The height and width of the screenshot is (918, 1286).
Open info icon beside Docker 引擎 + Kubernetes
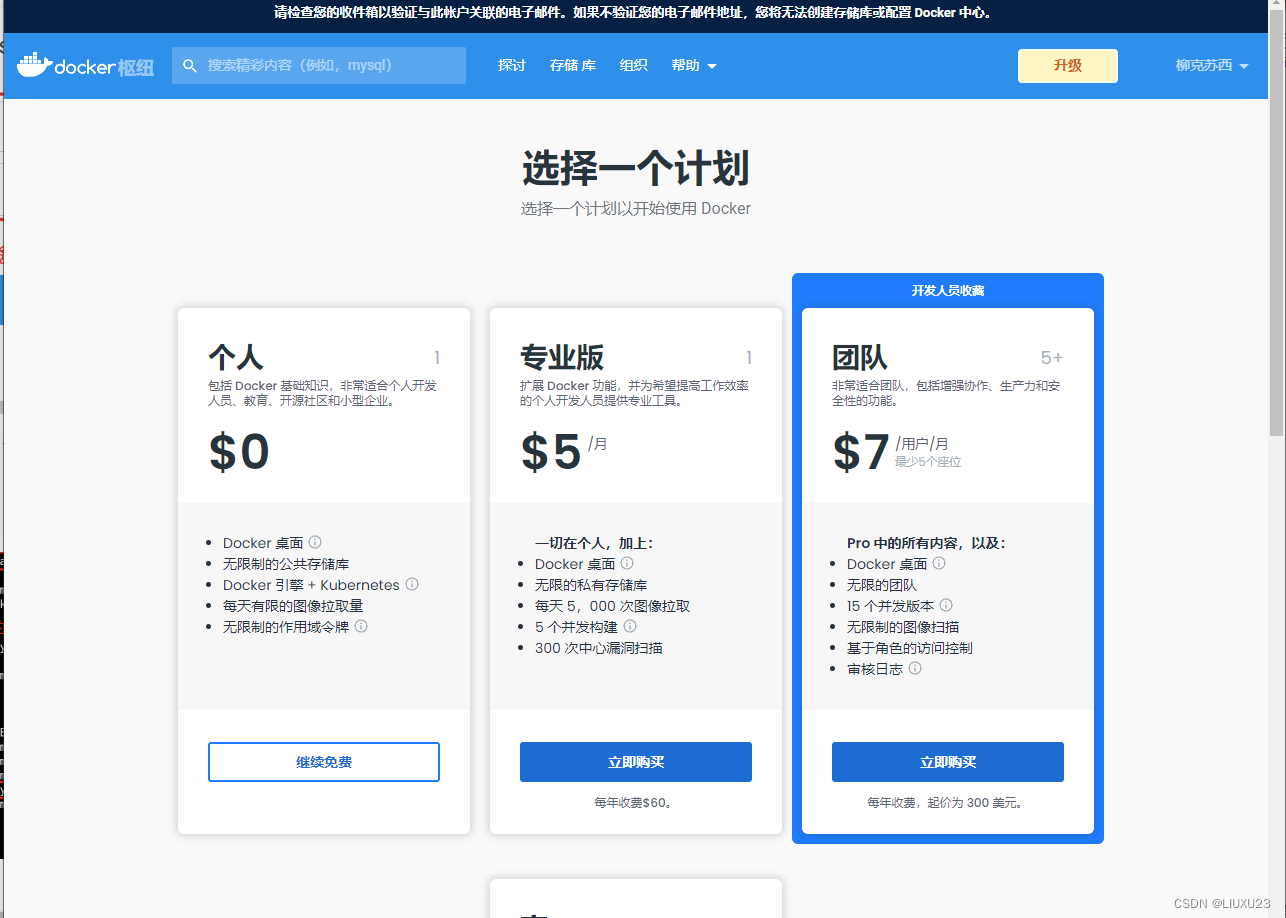[411, 584]
